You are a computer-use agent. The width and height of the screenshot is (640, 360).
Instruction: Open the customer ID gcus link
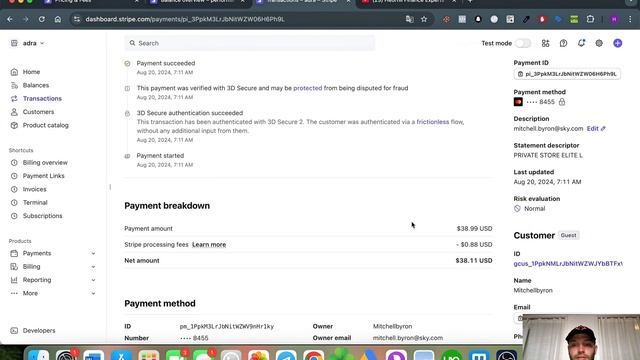coord(568,264)
